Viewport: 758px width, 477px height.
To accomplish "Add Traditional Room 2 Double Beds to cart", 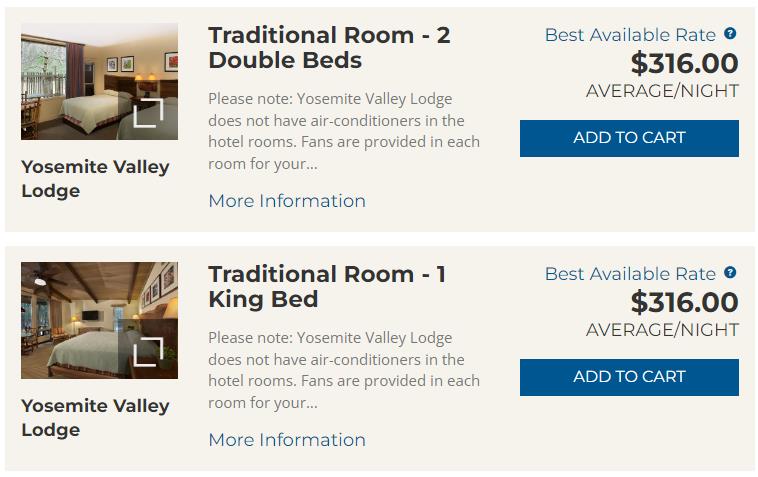I will (629, 138).
